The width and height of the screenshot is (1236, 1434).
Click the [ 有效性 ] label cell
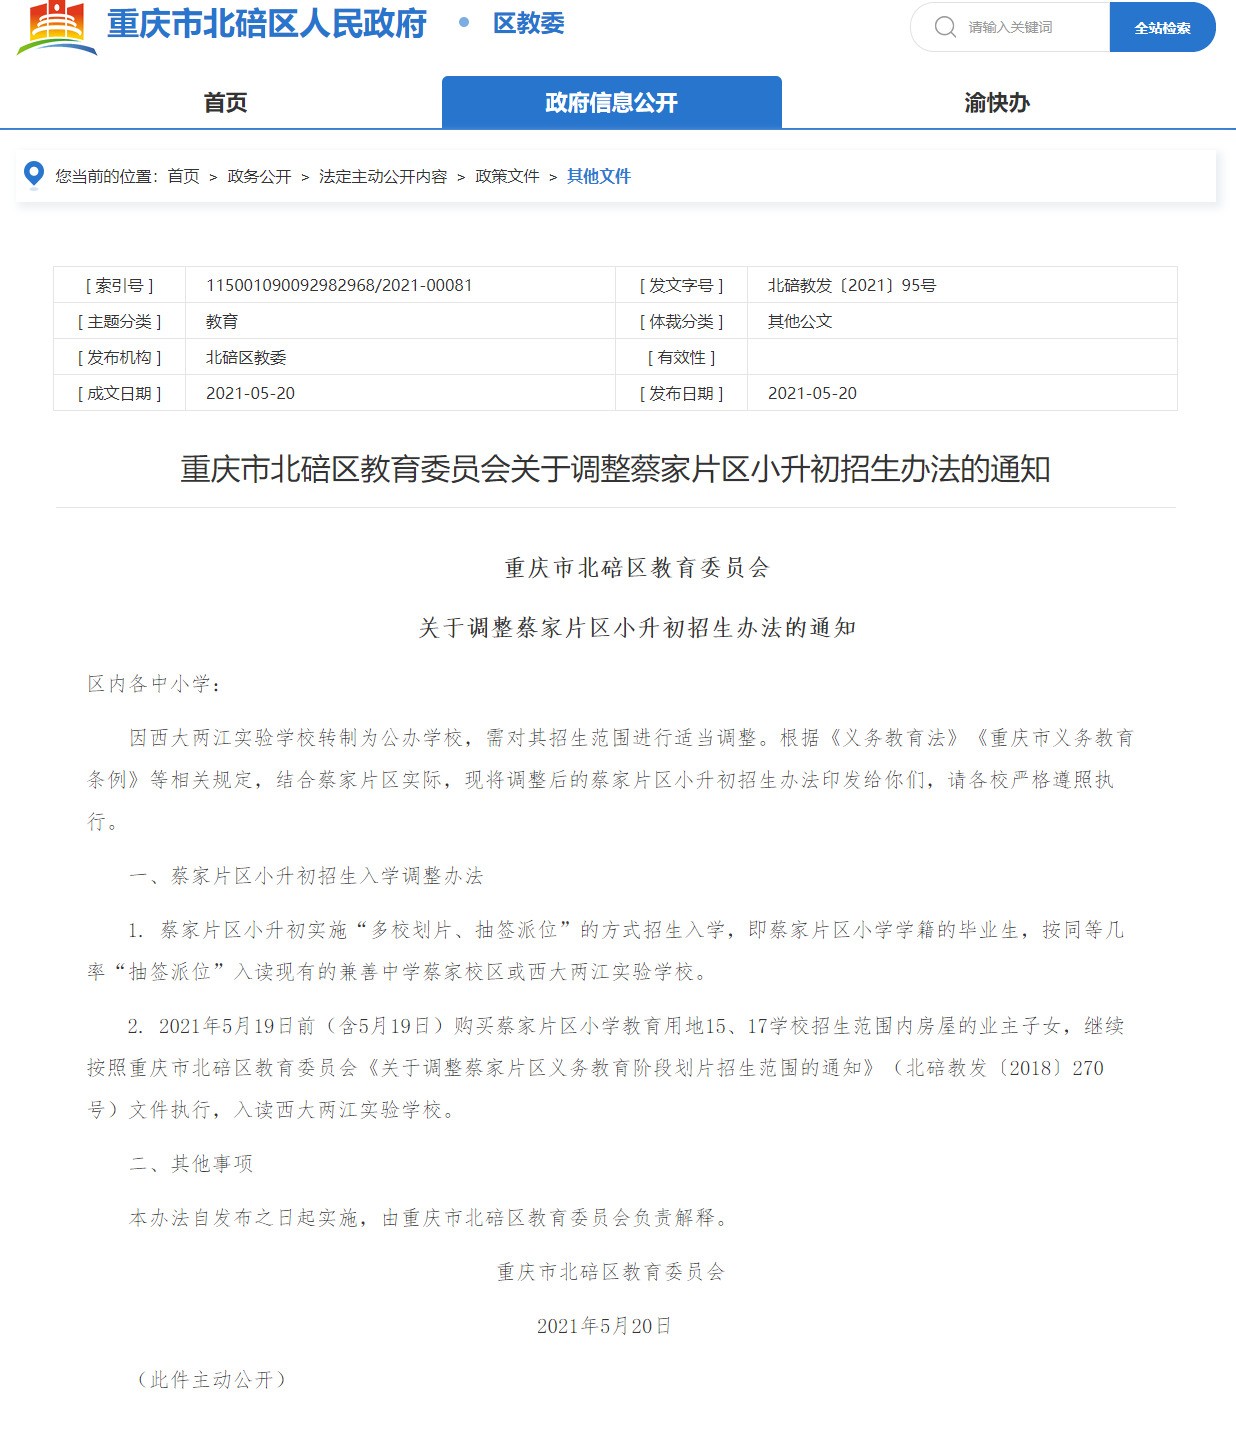[x=681, y=357]
